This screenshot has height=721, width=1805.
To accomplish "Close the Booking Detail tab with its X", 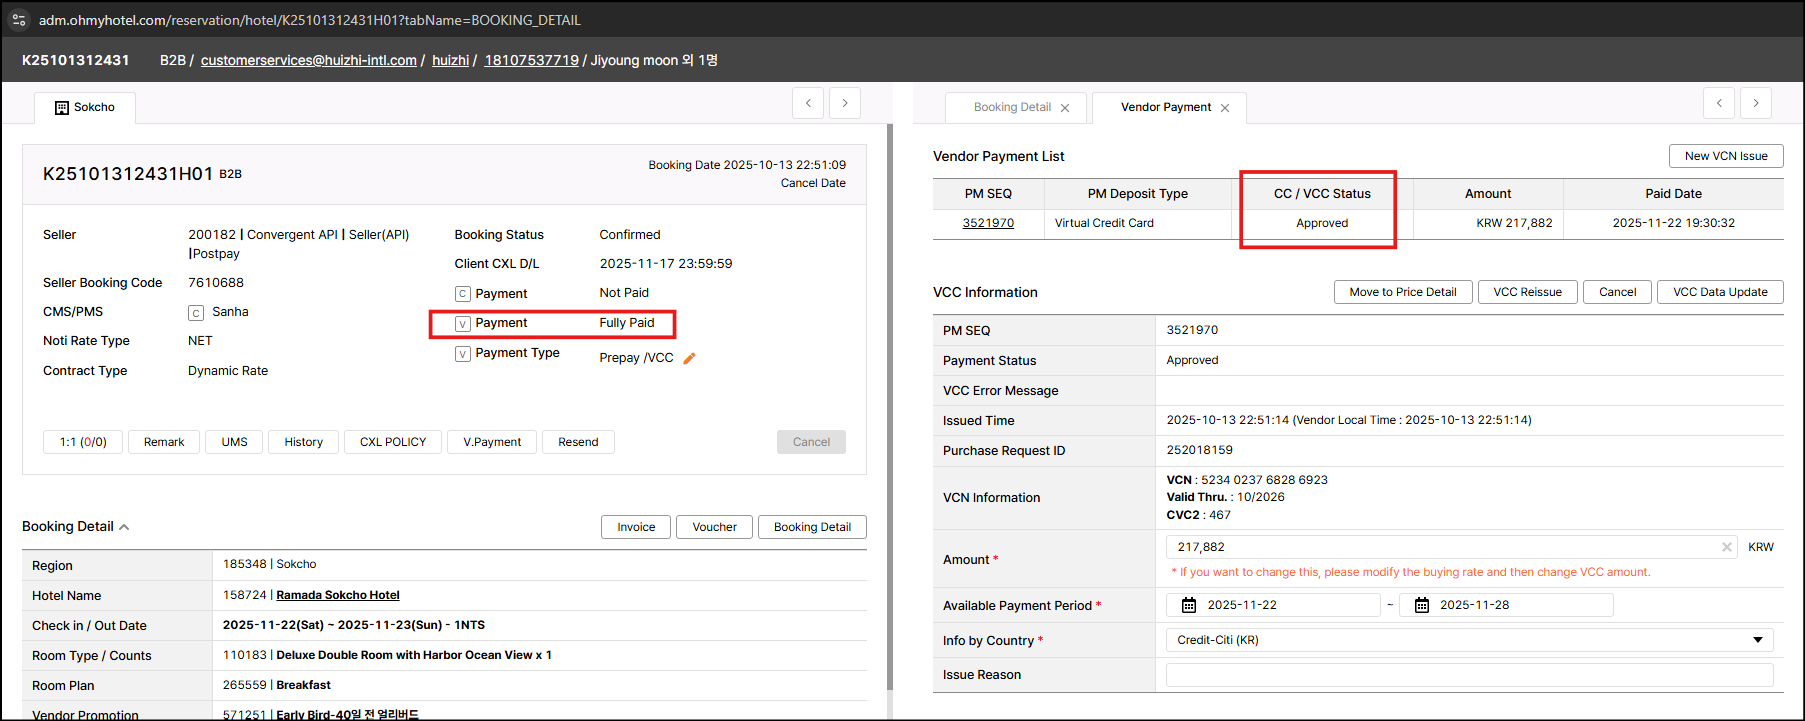I will tap(1065, 108).
